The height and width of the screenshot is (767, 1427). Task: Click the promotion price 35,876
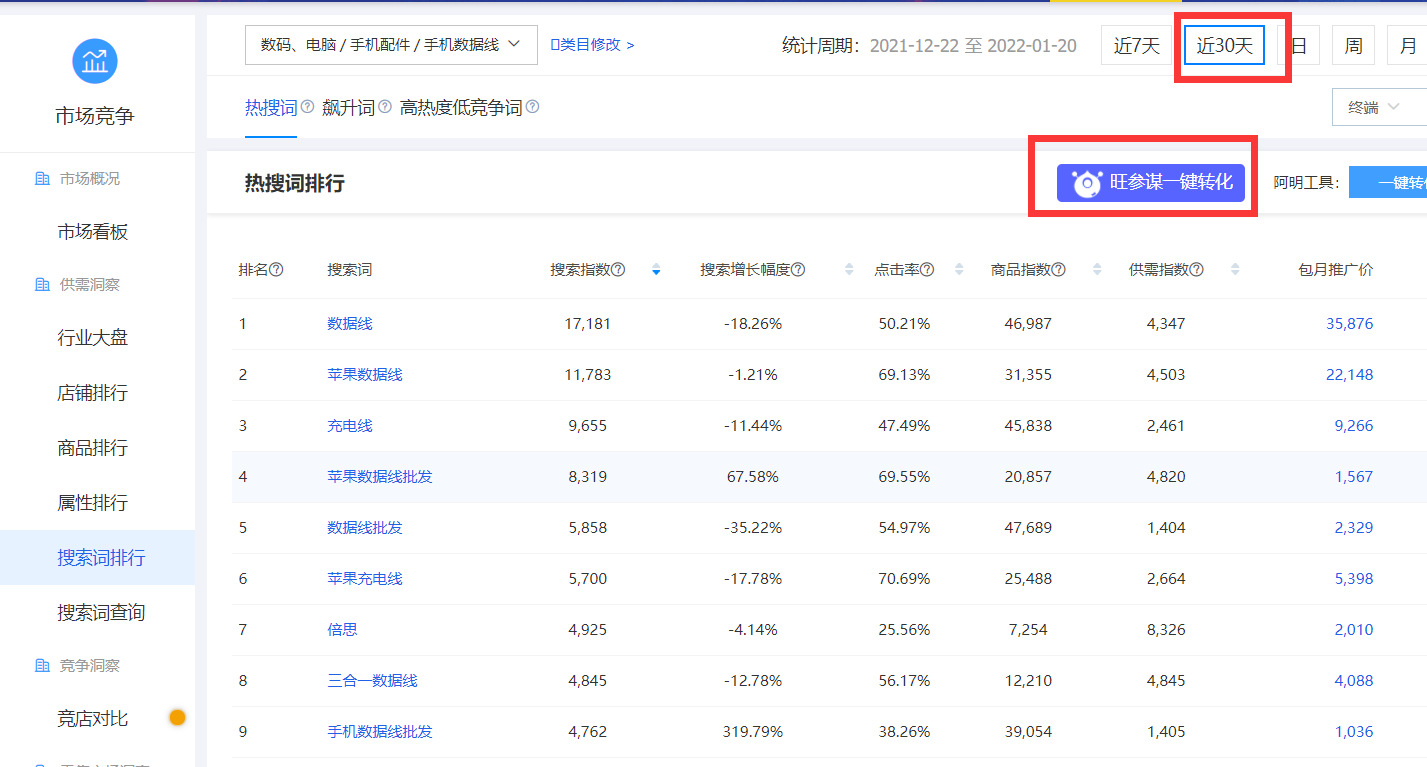(1350, 324)
